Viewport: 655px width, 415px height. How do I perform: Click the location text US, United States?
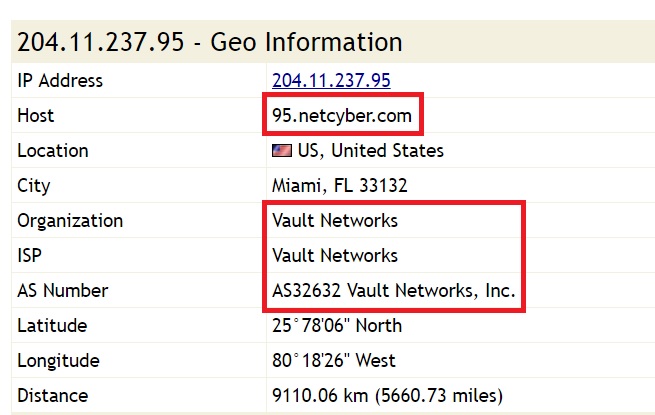tap(371, 151)
